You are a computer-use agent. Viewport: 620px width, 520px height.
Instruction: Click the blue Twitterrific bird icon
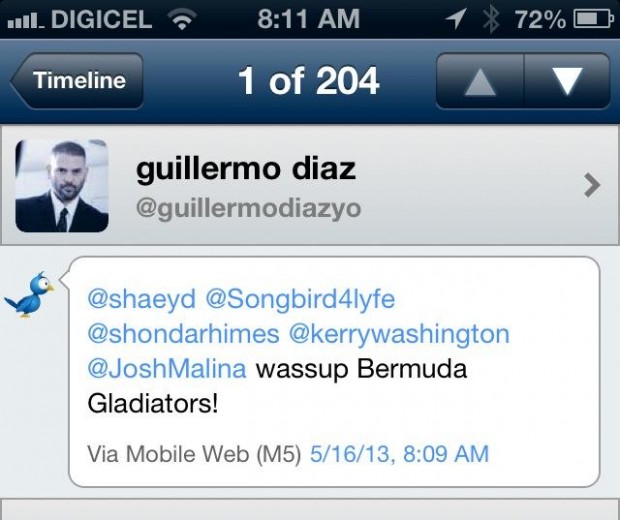[x=29, y=294]
